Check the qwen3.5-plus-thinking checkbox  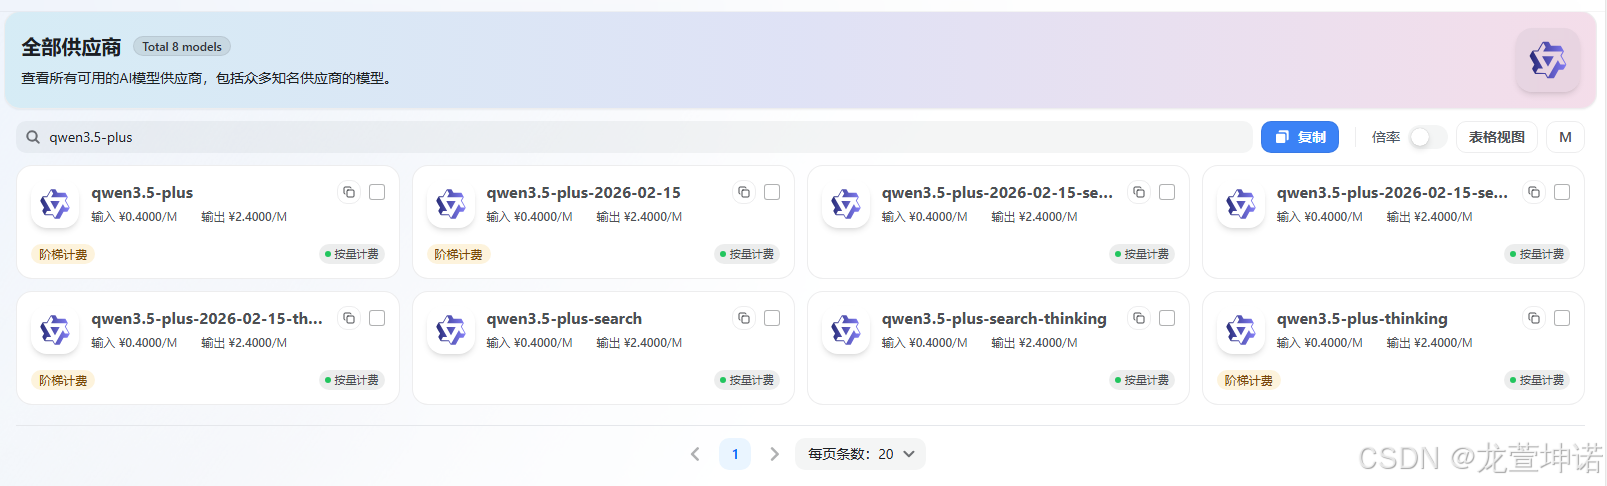(1562, 318)
